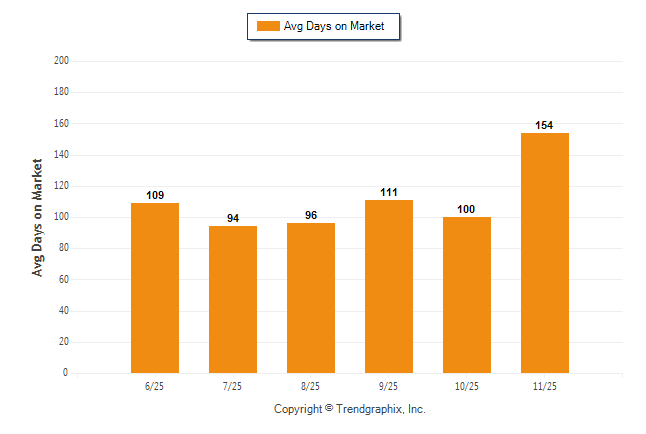
Task: Click the 111 value label above bar
Action: click(389, 193)
